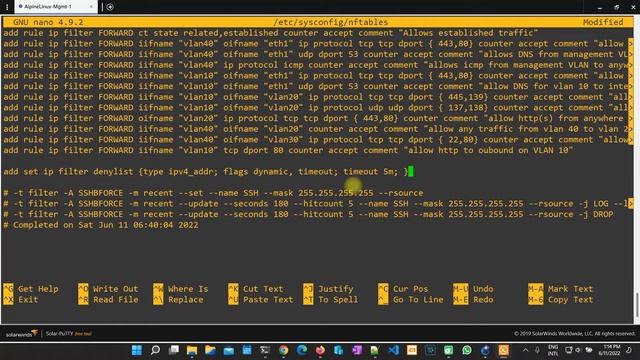
Task: Click the ^W Where Is shortcut
Action: [x=181, y=289]
